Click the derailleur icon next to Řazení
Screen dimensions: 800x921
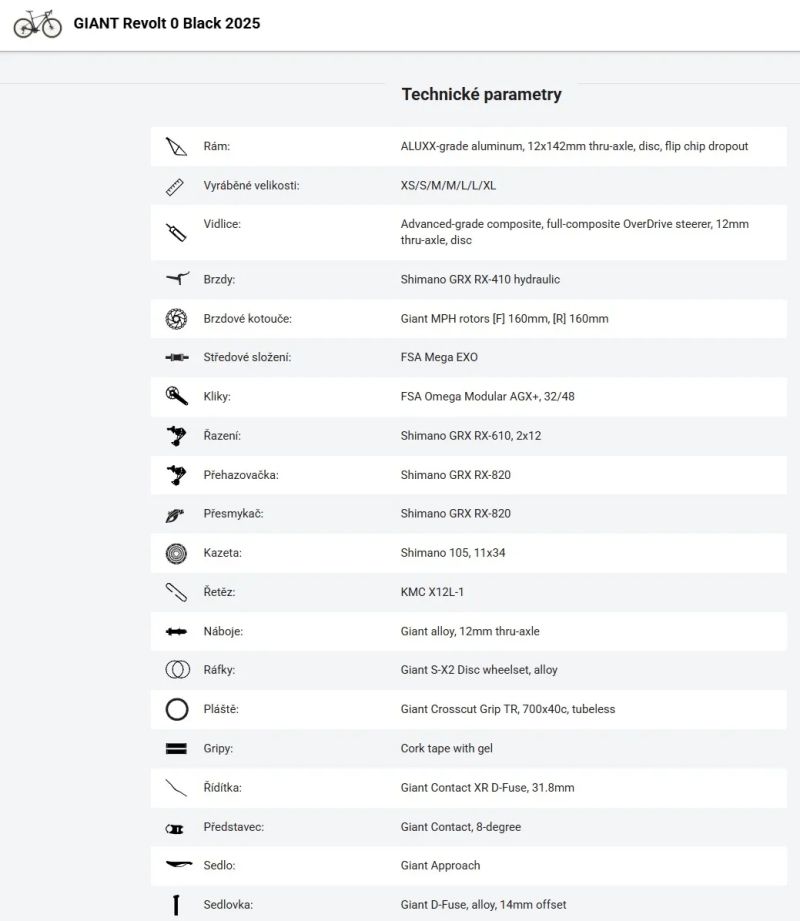tap(176, 436)
